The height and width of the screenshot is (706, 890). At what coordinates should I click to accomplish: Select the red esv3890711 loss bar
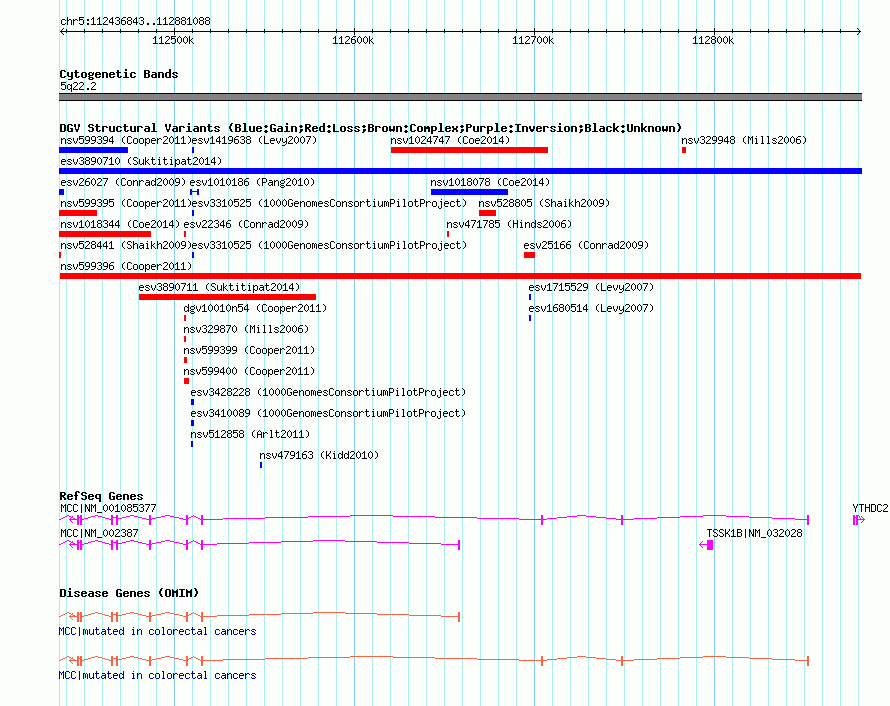pos(227,297)
